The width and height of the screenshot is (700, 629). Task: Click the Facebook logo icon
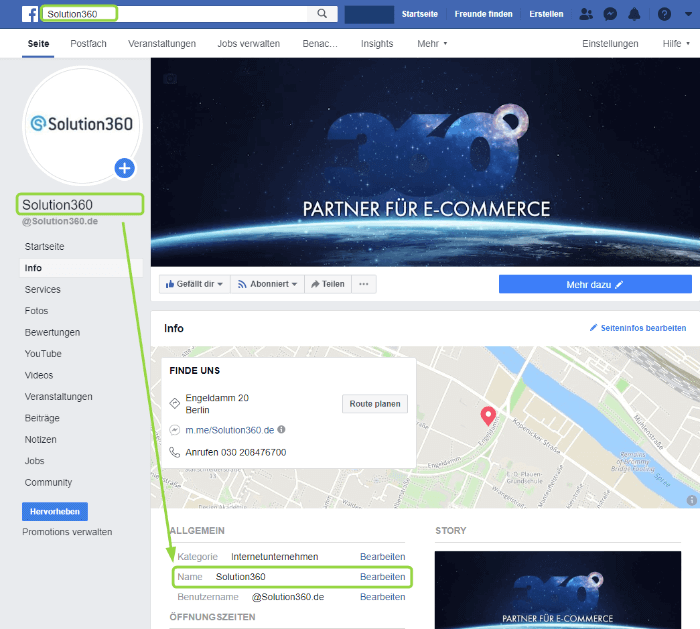pos(30,14)
